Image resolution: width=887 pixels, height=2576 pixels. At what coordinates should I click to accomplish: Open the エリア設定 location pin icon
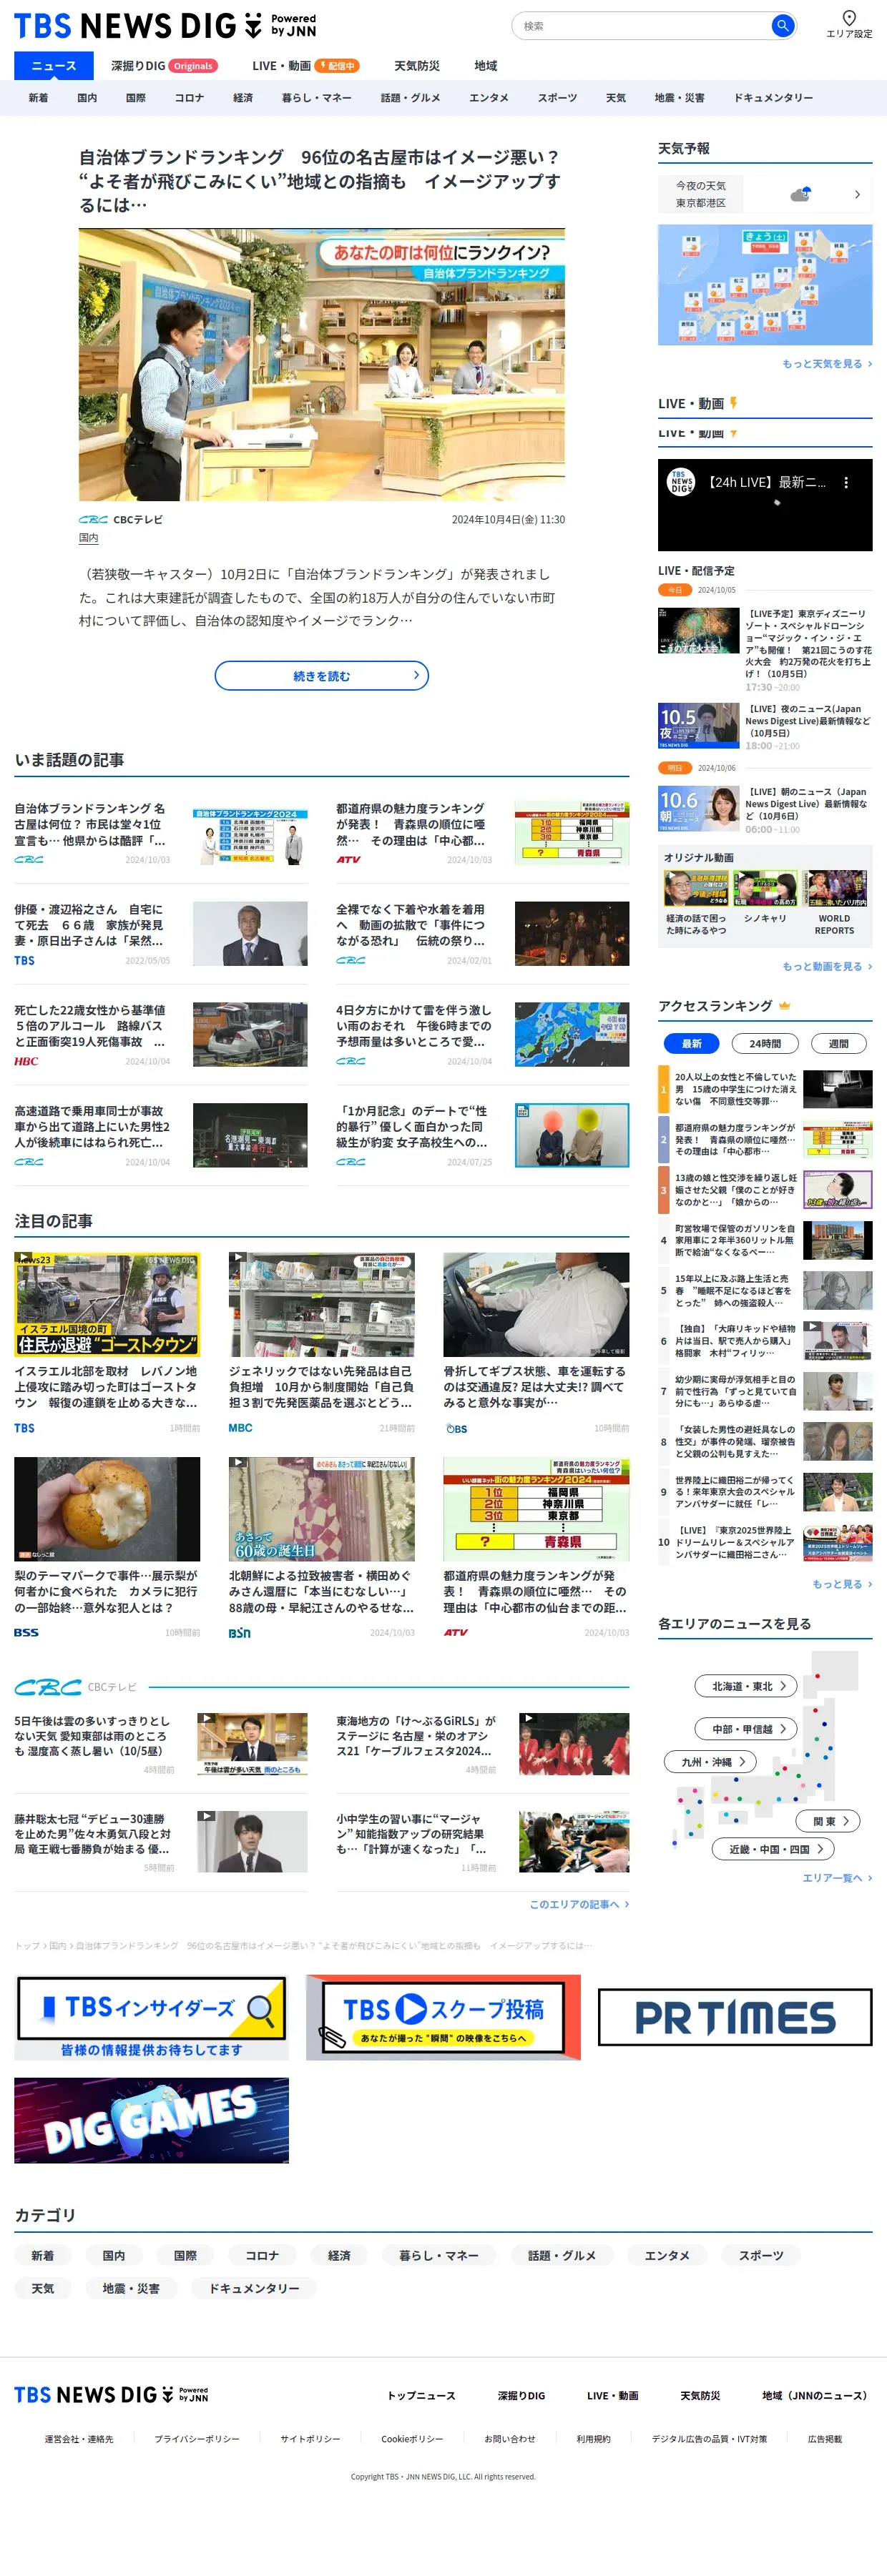(x=848, y=17)
